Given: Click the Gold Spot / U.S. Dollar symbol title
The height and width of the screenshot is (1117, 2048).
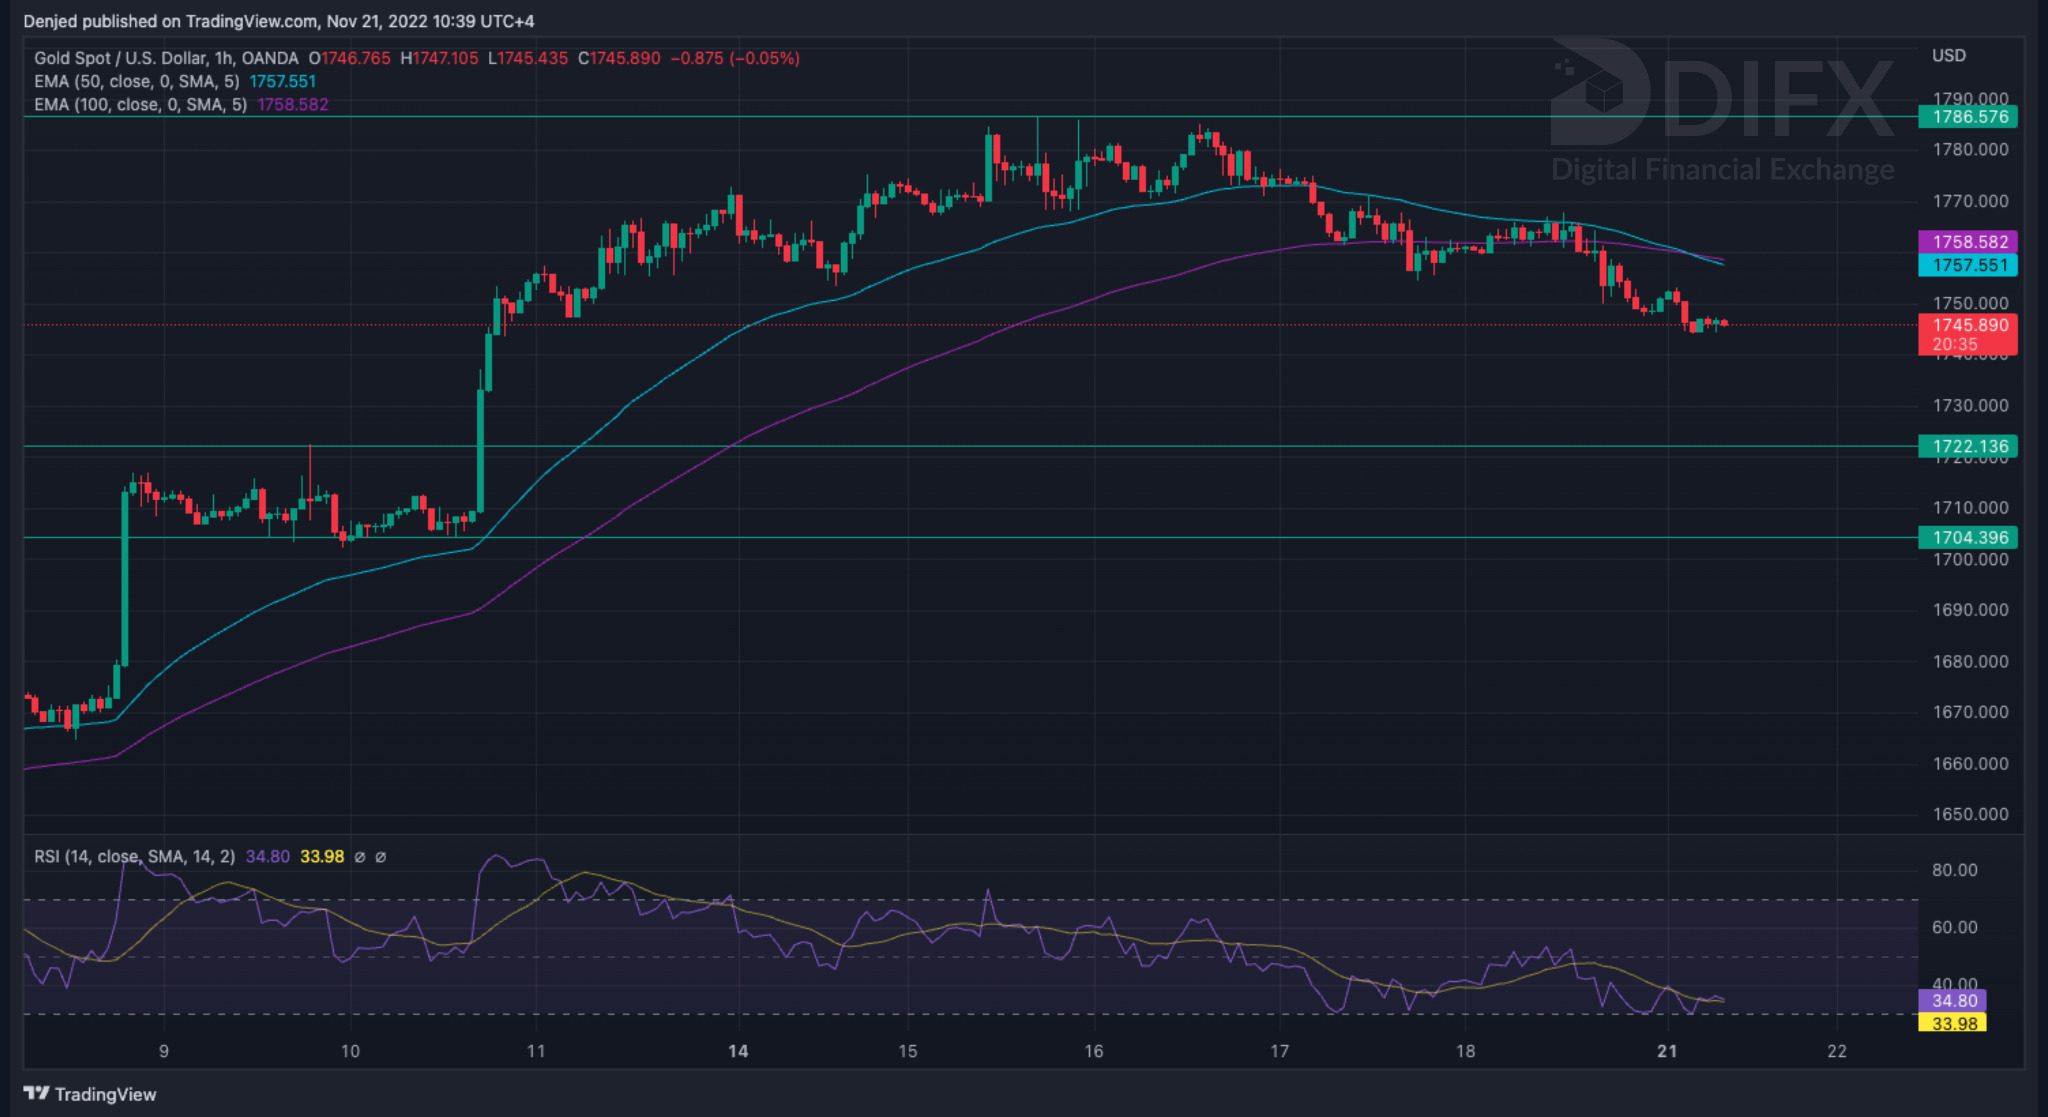Looking at the screenshot, I should click(x=119, y=59).
